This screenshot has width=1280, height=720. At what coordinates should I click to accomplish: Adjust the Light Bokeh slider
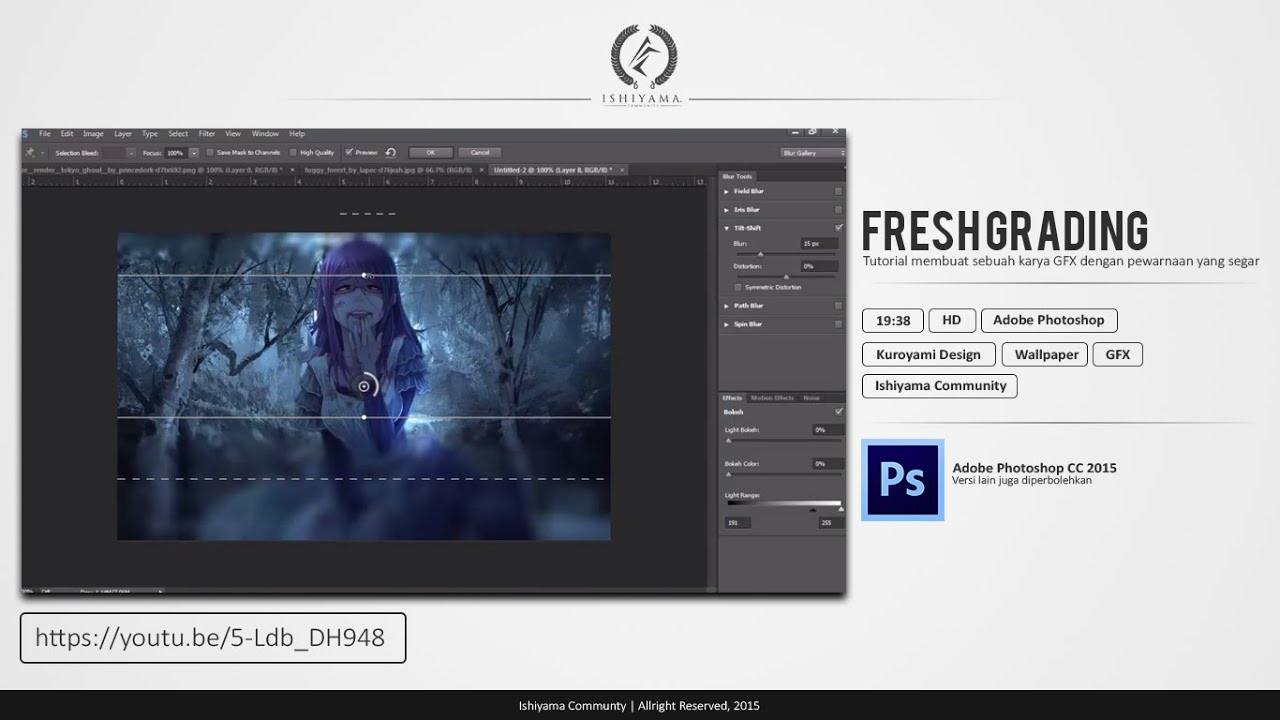783,441
